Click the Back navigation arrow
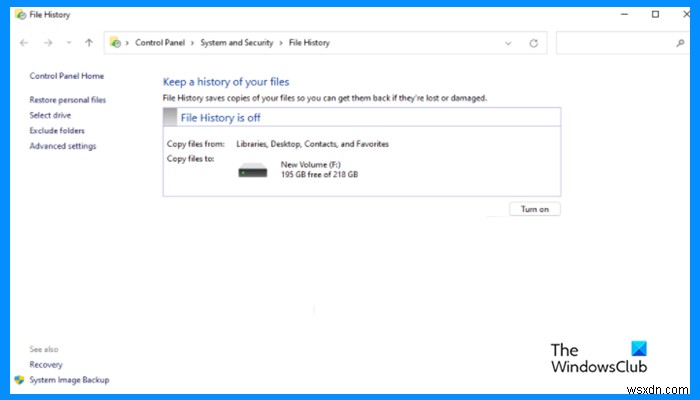This screenshot has width=700, height=400. coord(24,43)
